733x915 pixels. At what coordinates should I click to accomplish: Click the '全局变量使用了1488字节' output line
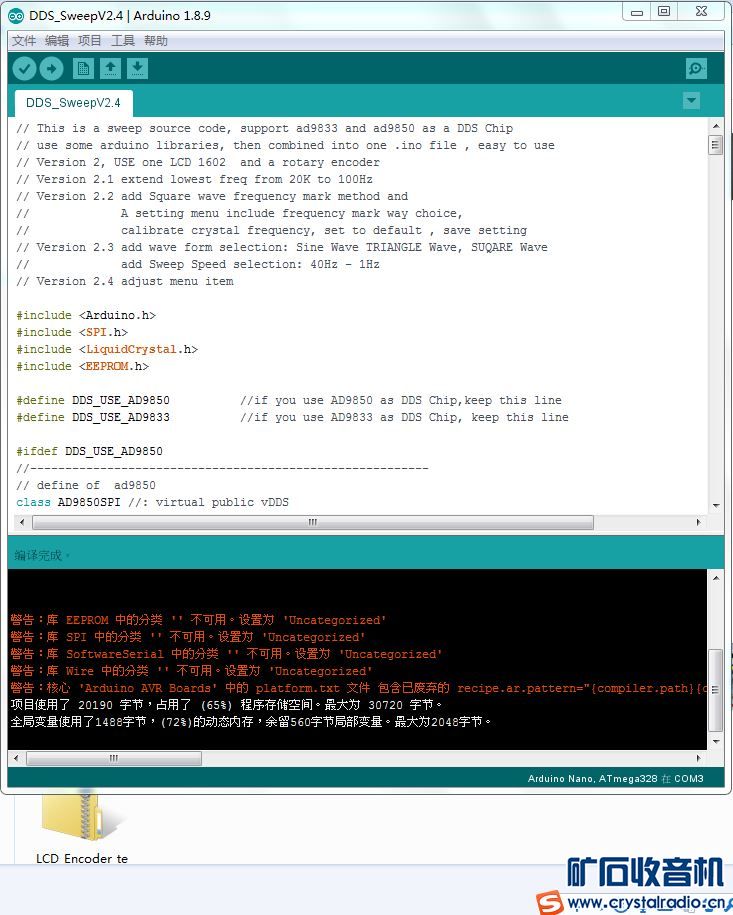[251, 722]
